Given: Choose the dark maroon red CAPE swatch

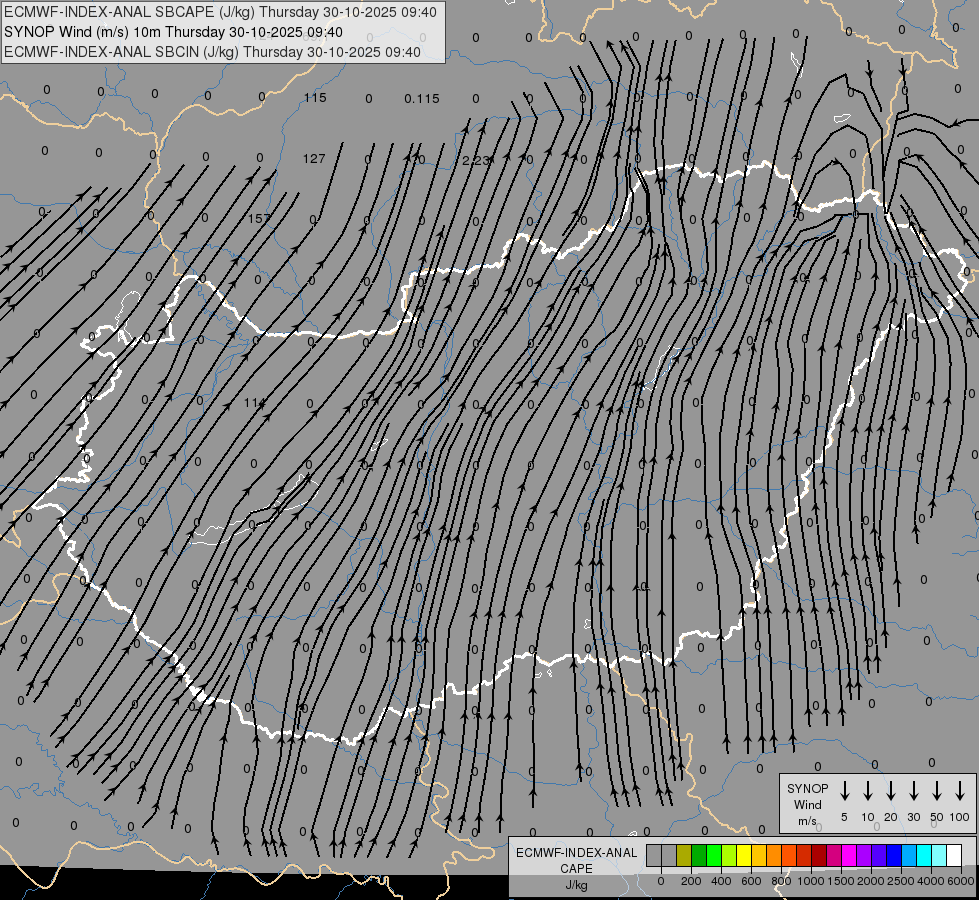Looking at the screenshot, I should tap(819, 855).
